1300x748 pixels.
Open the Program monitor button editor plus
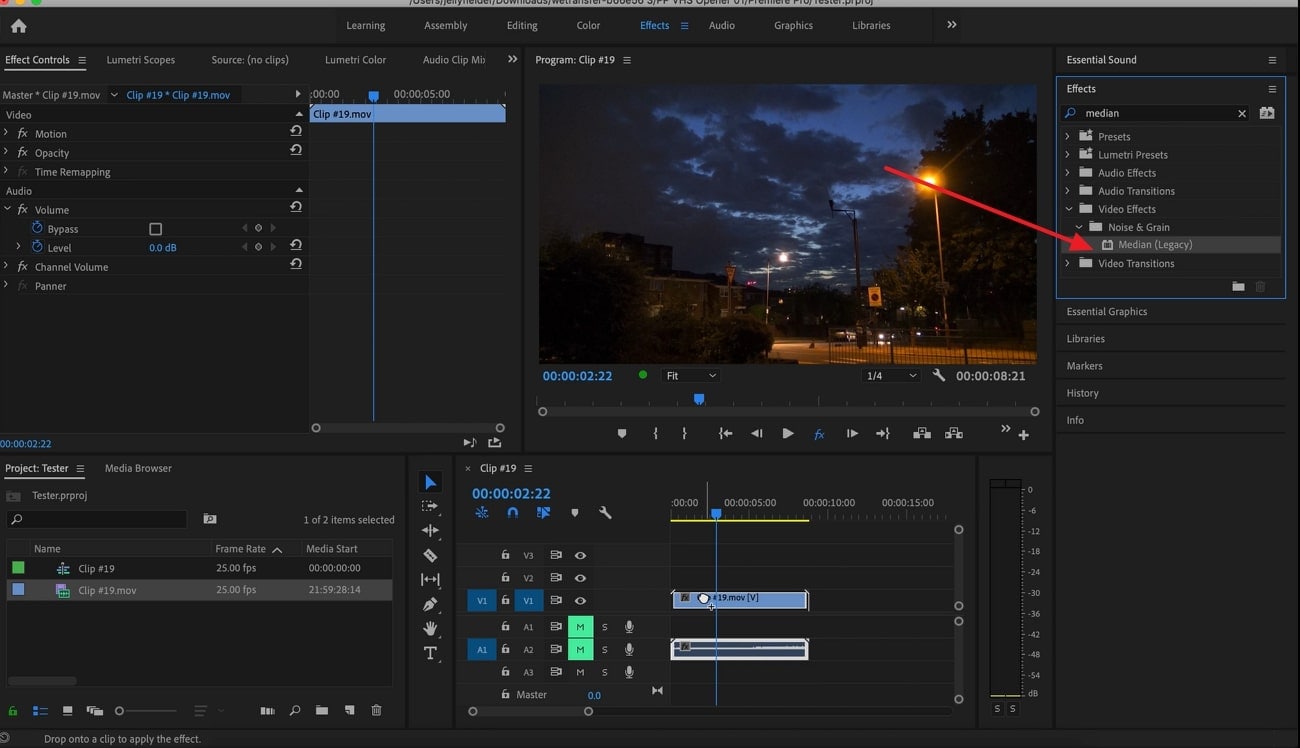coord(1023,435)
